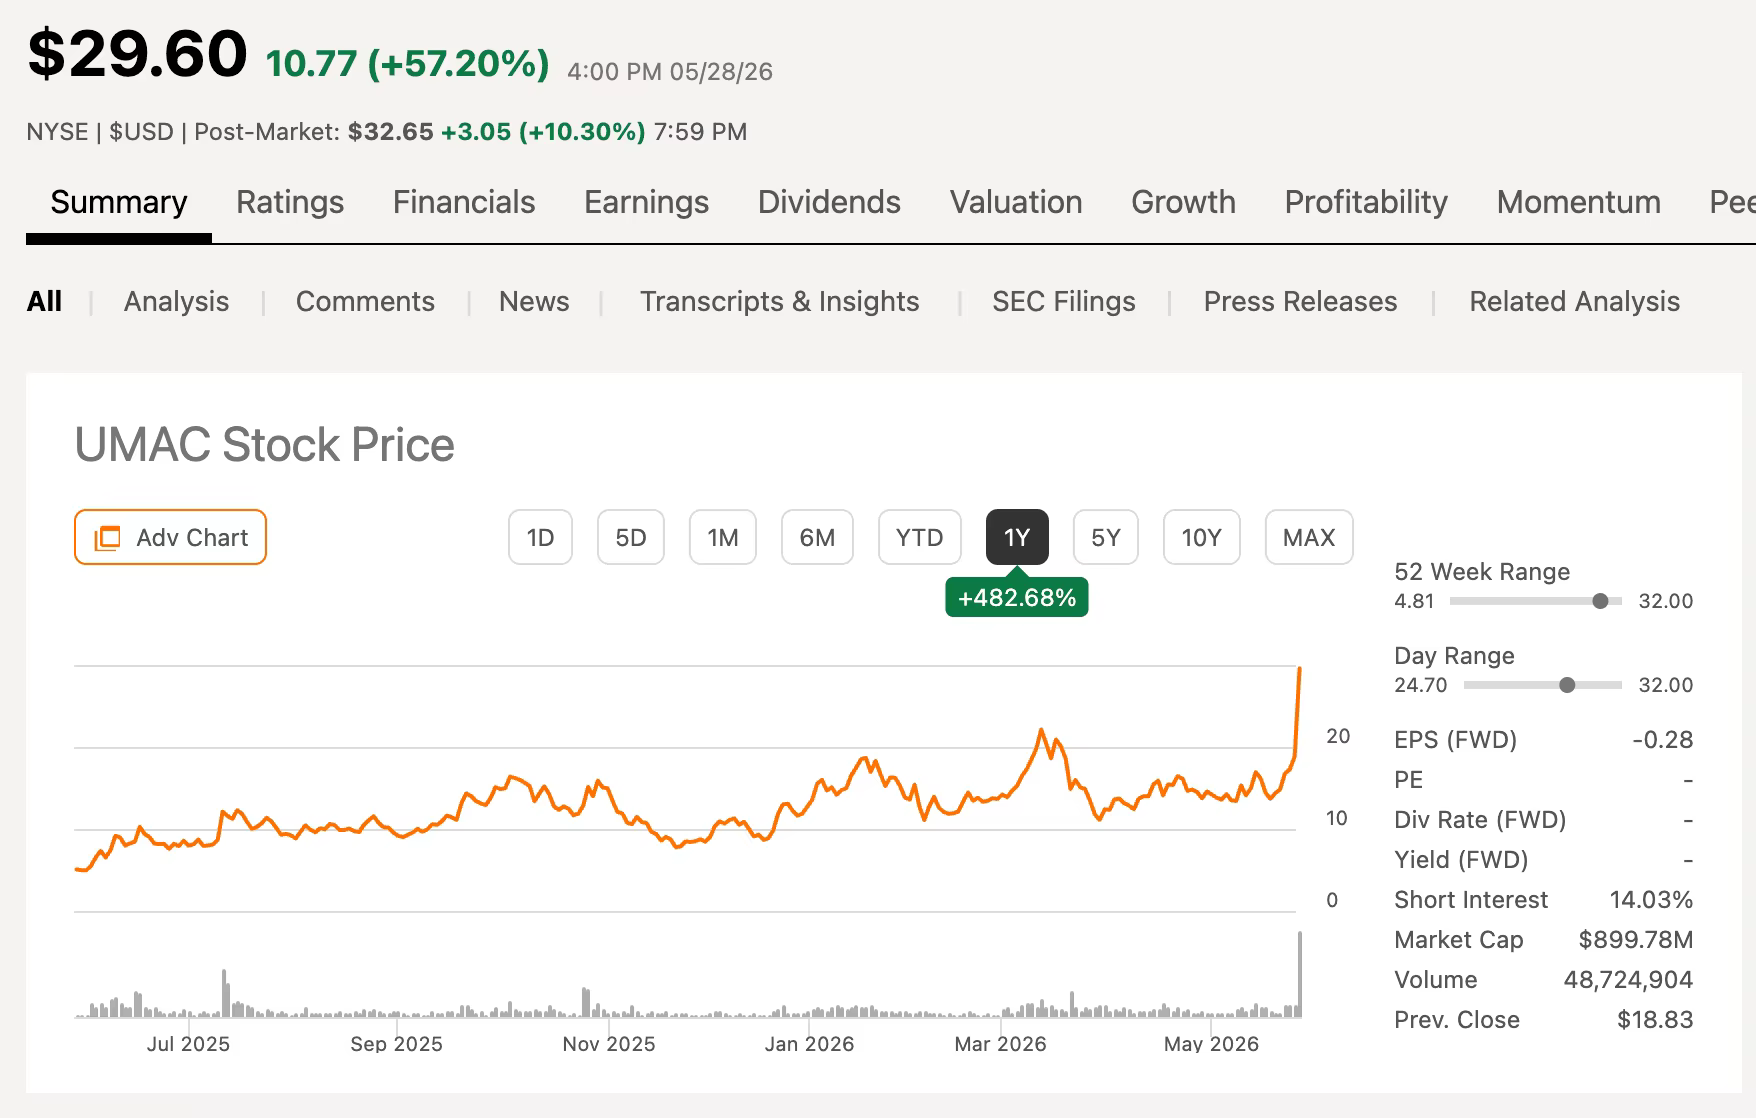Set chart range to YTD
This screenshot has height=1118, width=1756.
pyautogui.click(x=920, y=537)
